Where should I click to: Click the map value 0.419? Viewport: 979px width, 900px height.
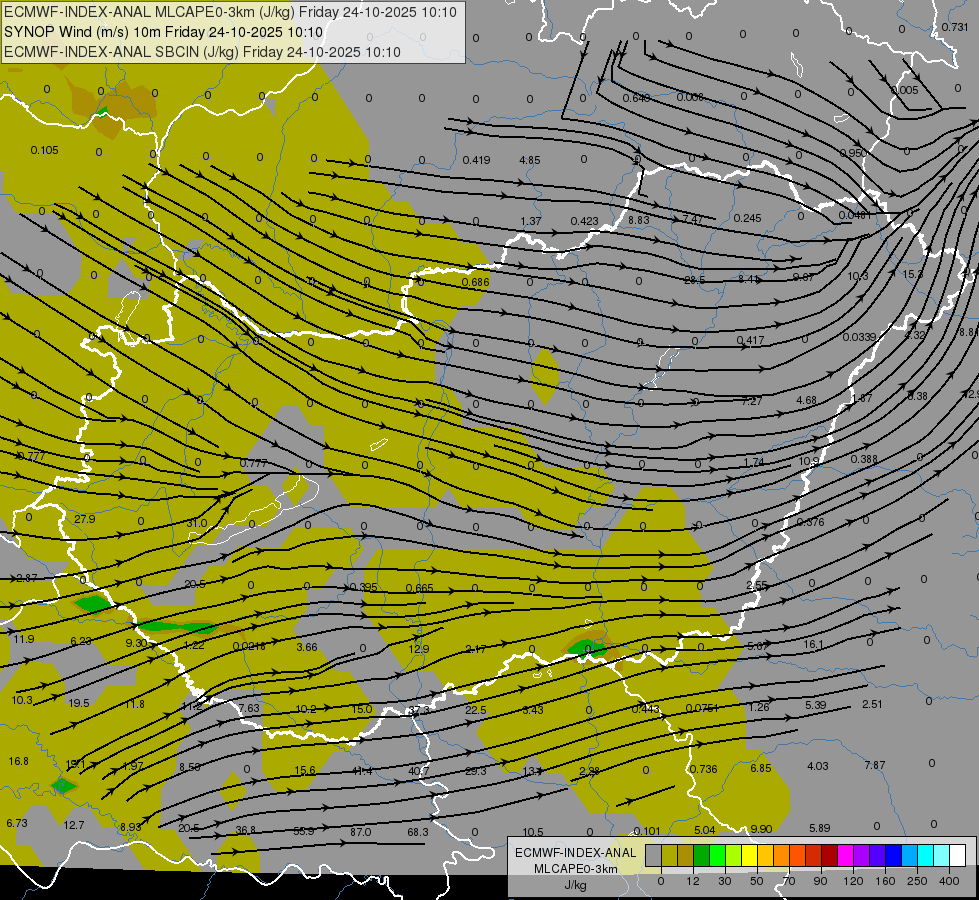click(x=476, y=160)
